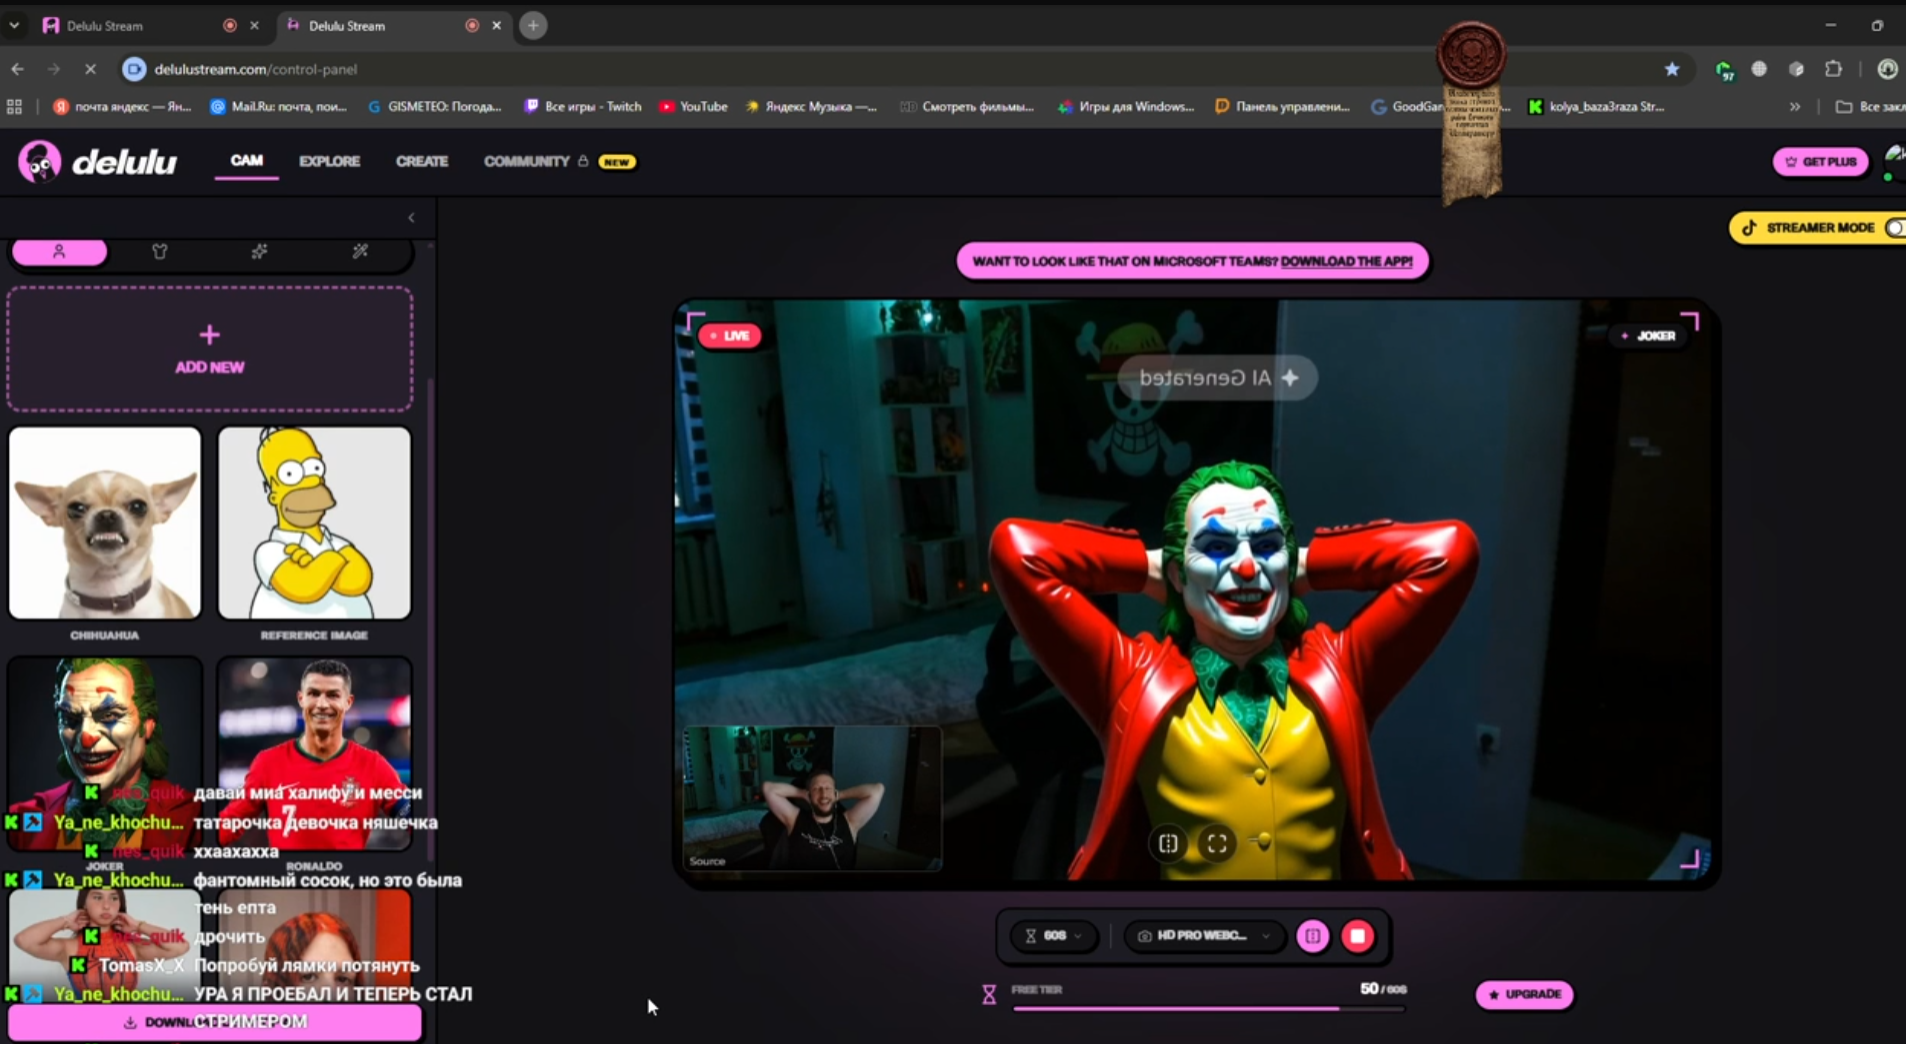Open the green extension with 97 badge

(x=1724, y=70)
